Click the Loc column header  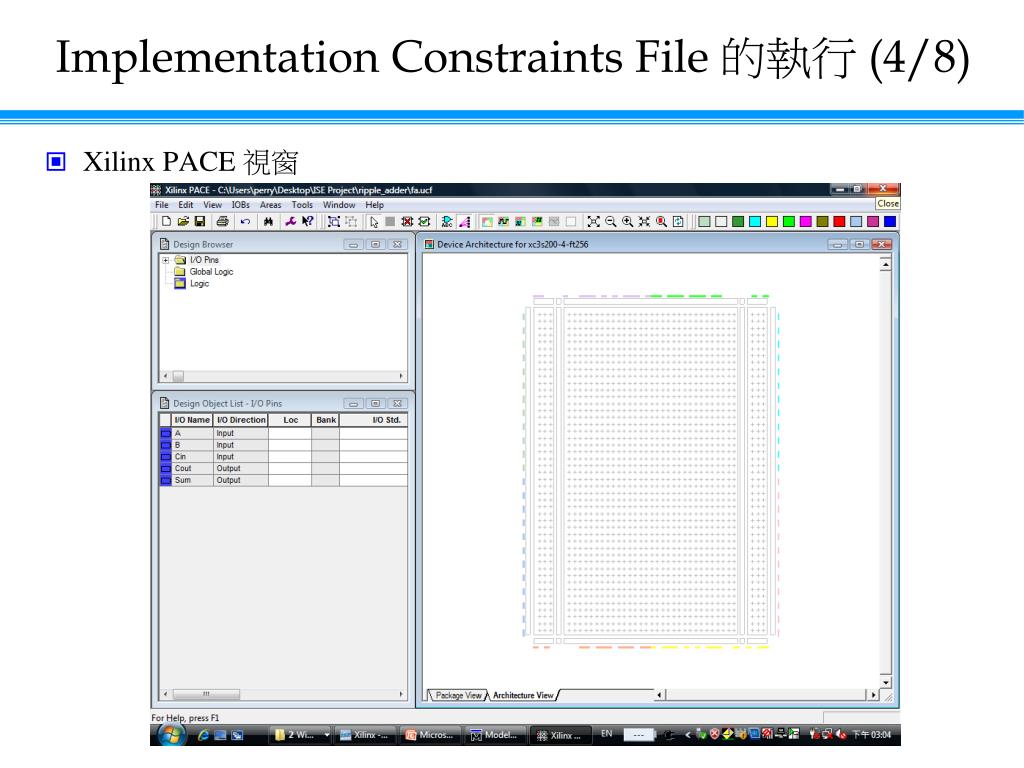point(290,420)
